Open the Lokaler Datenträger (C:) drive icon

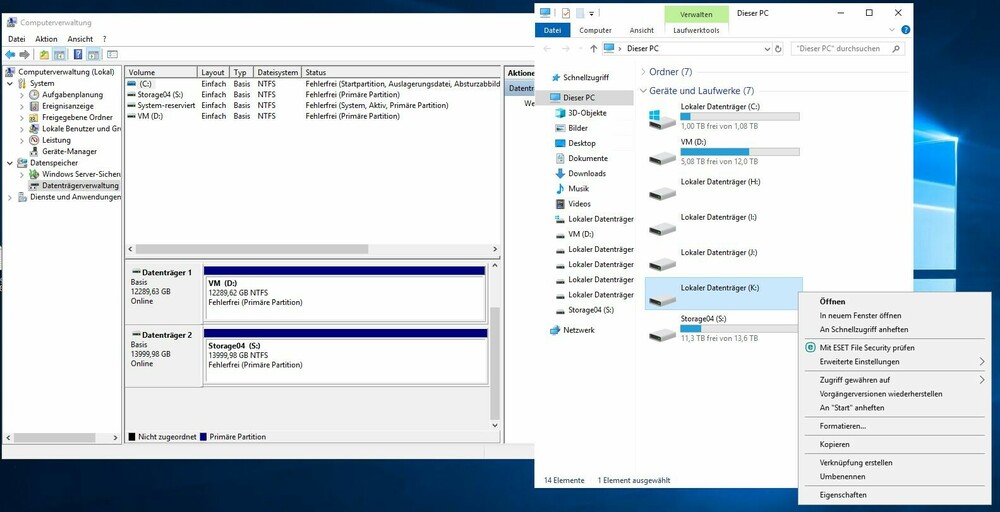point(661,120)
